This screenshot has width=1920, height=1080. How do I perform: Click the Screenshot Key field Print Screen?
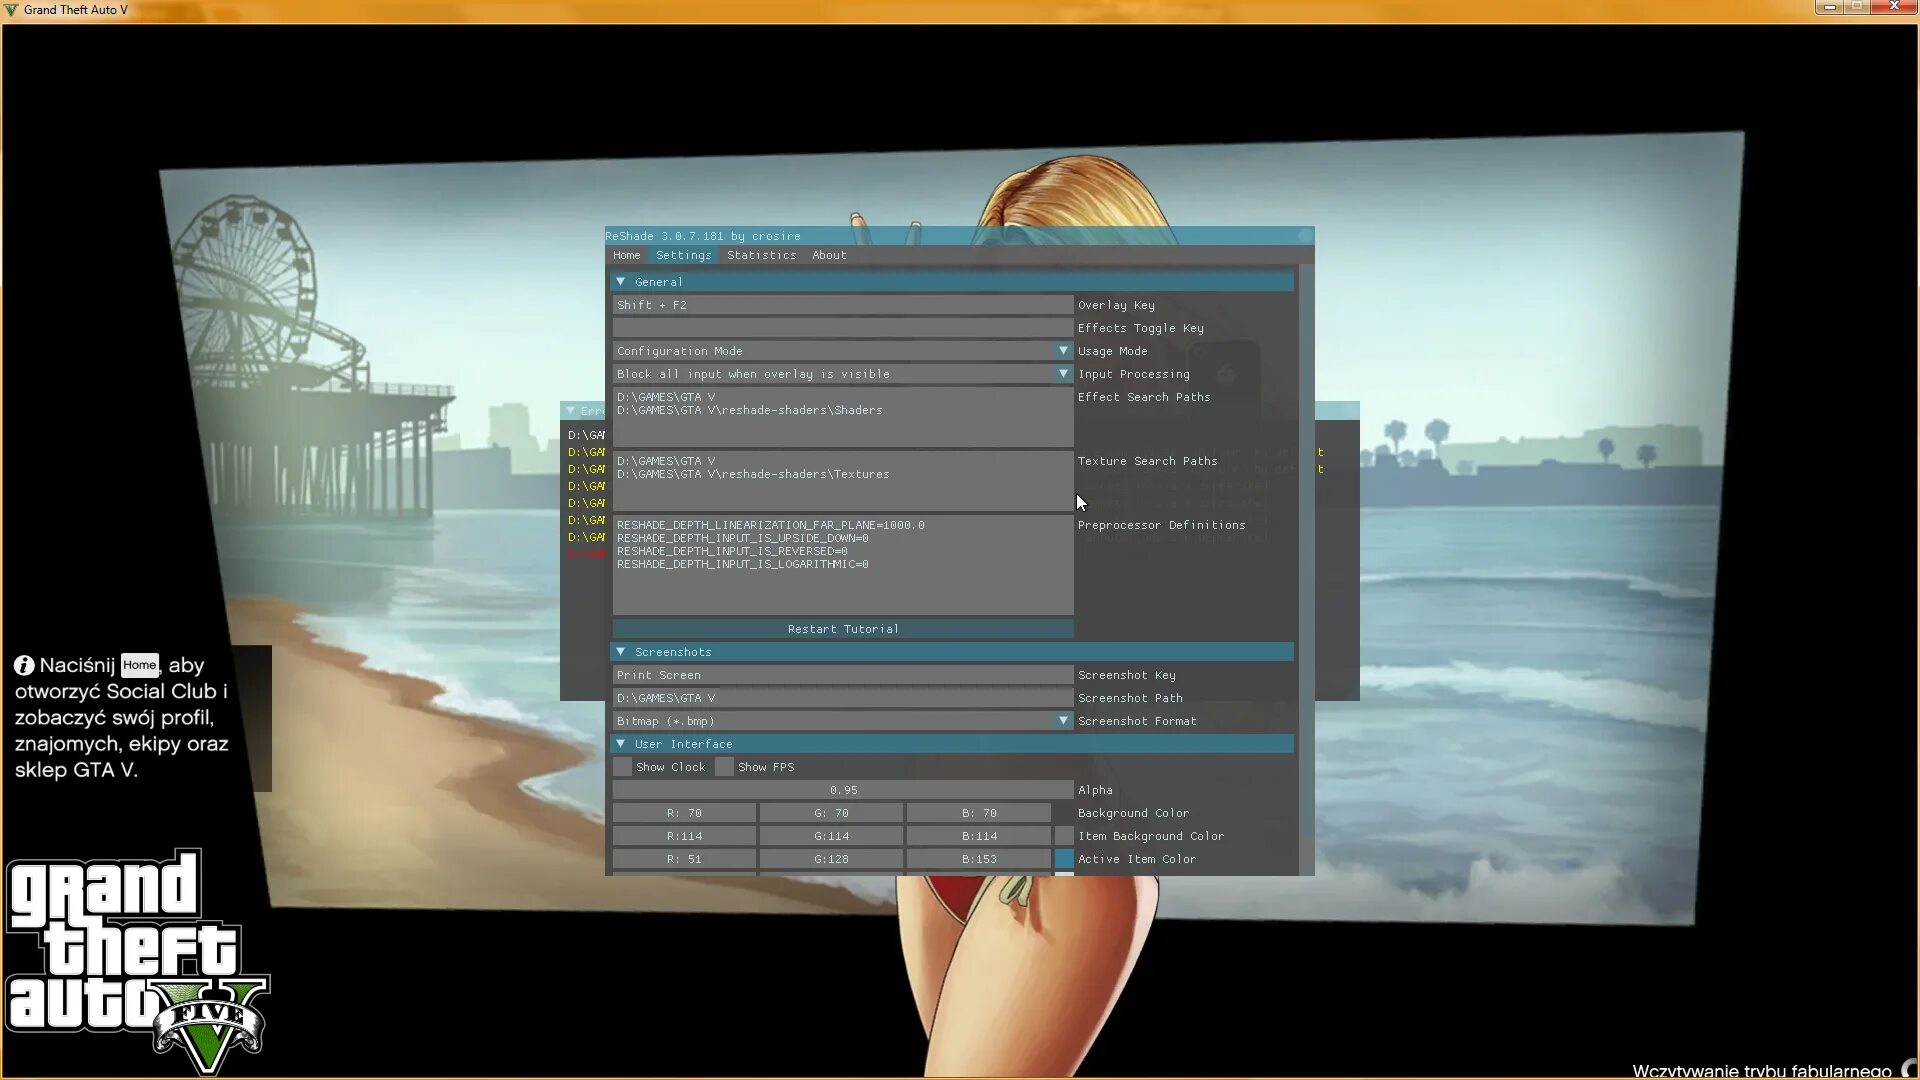[843, 675]
